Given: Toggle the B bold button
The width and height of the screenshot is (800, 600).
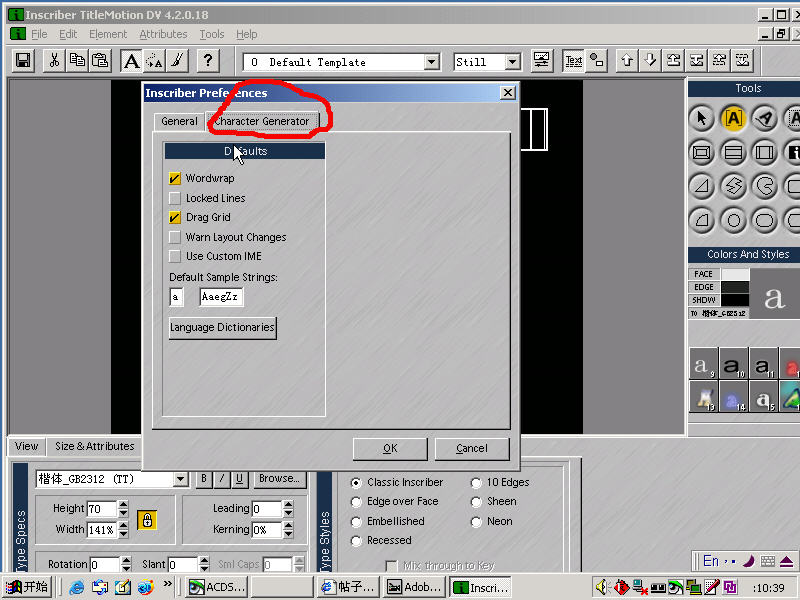Looking at the screenshot, I should 204,479.
